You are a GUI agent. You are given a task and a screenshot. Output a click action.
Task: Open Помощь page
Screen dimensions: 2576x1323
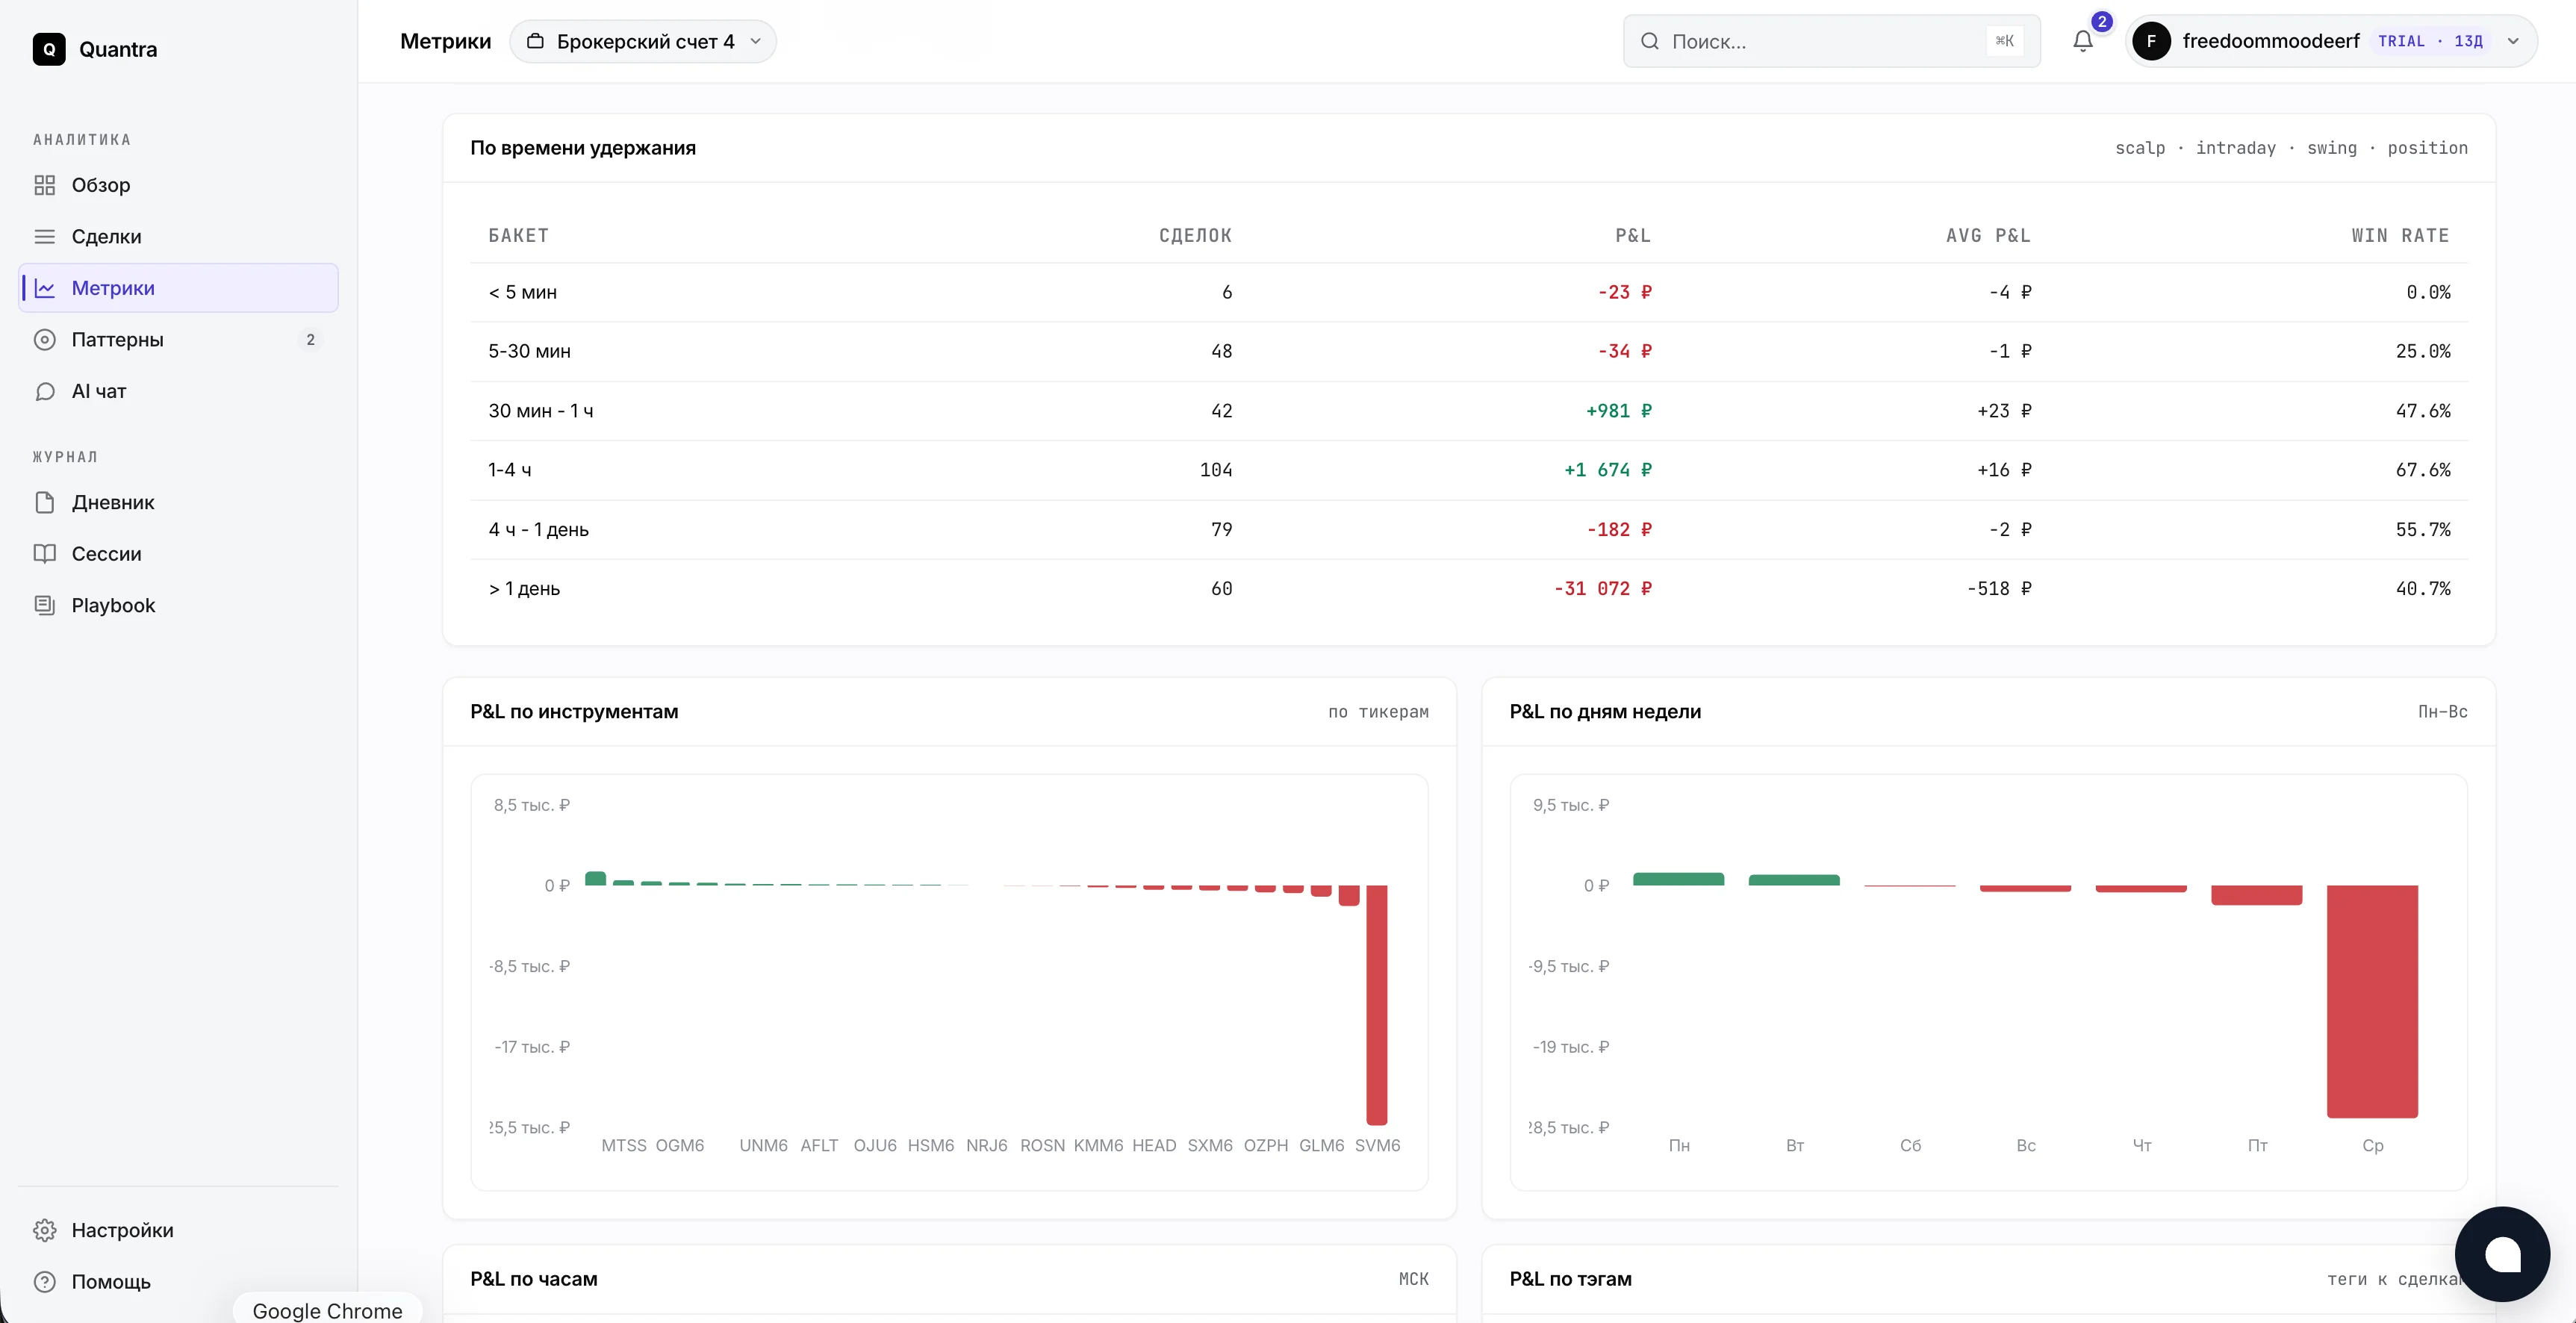[178, 1282]
